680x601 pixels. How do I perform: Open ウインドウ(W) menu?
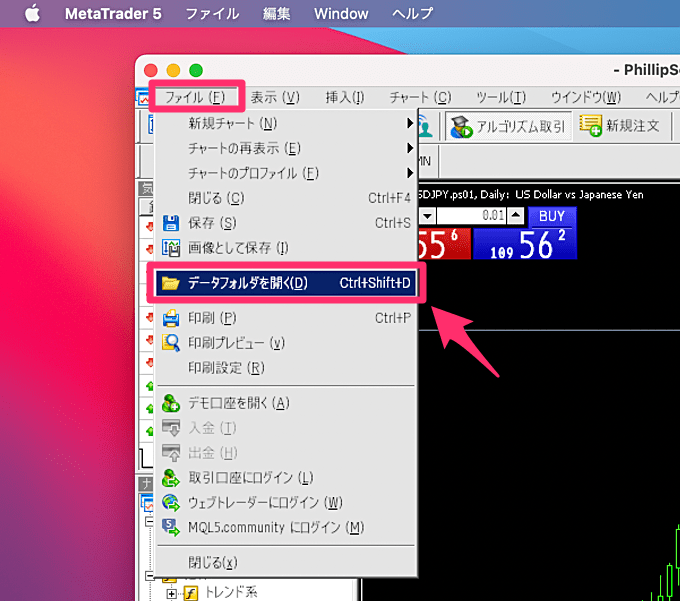coord(585,97)
